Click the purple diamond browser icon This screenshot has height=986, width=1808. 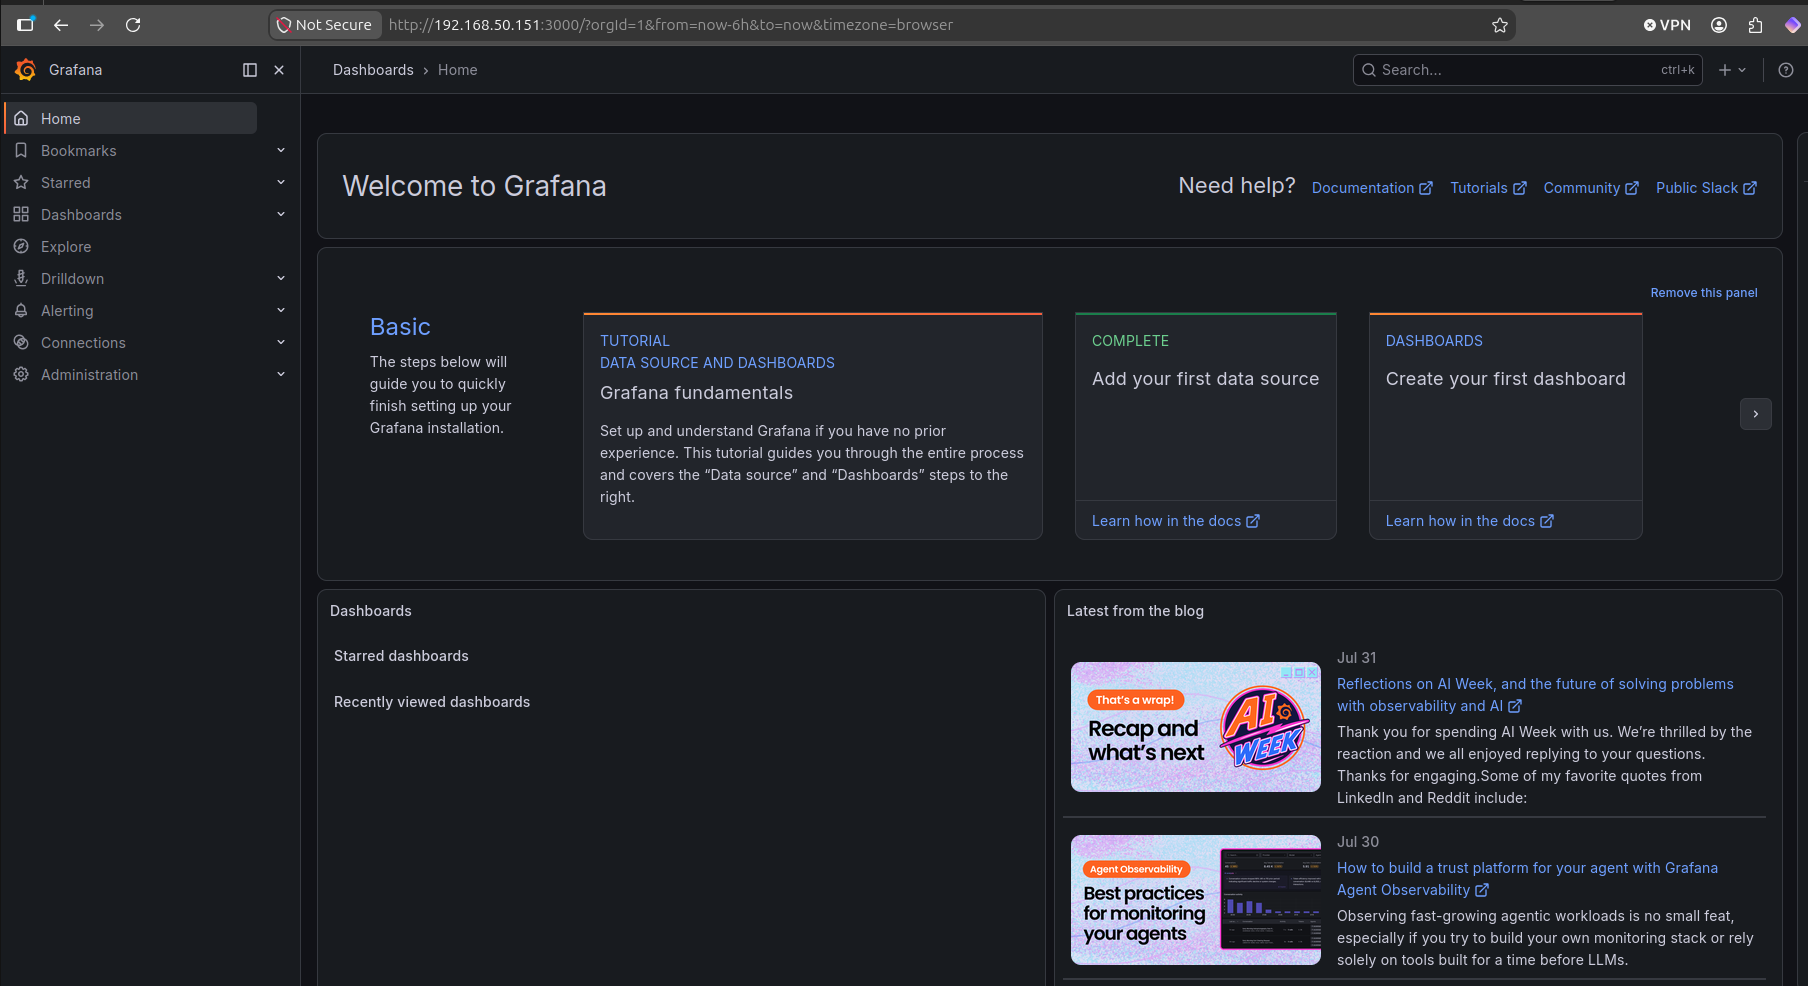[x=1792, y=25]
